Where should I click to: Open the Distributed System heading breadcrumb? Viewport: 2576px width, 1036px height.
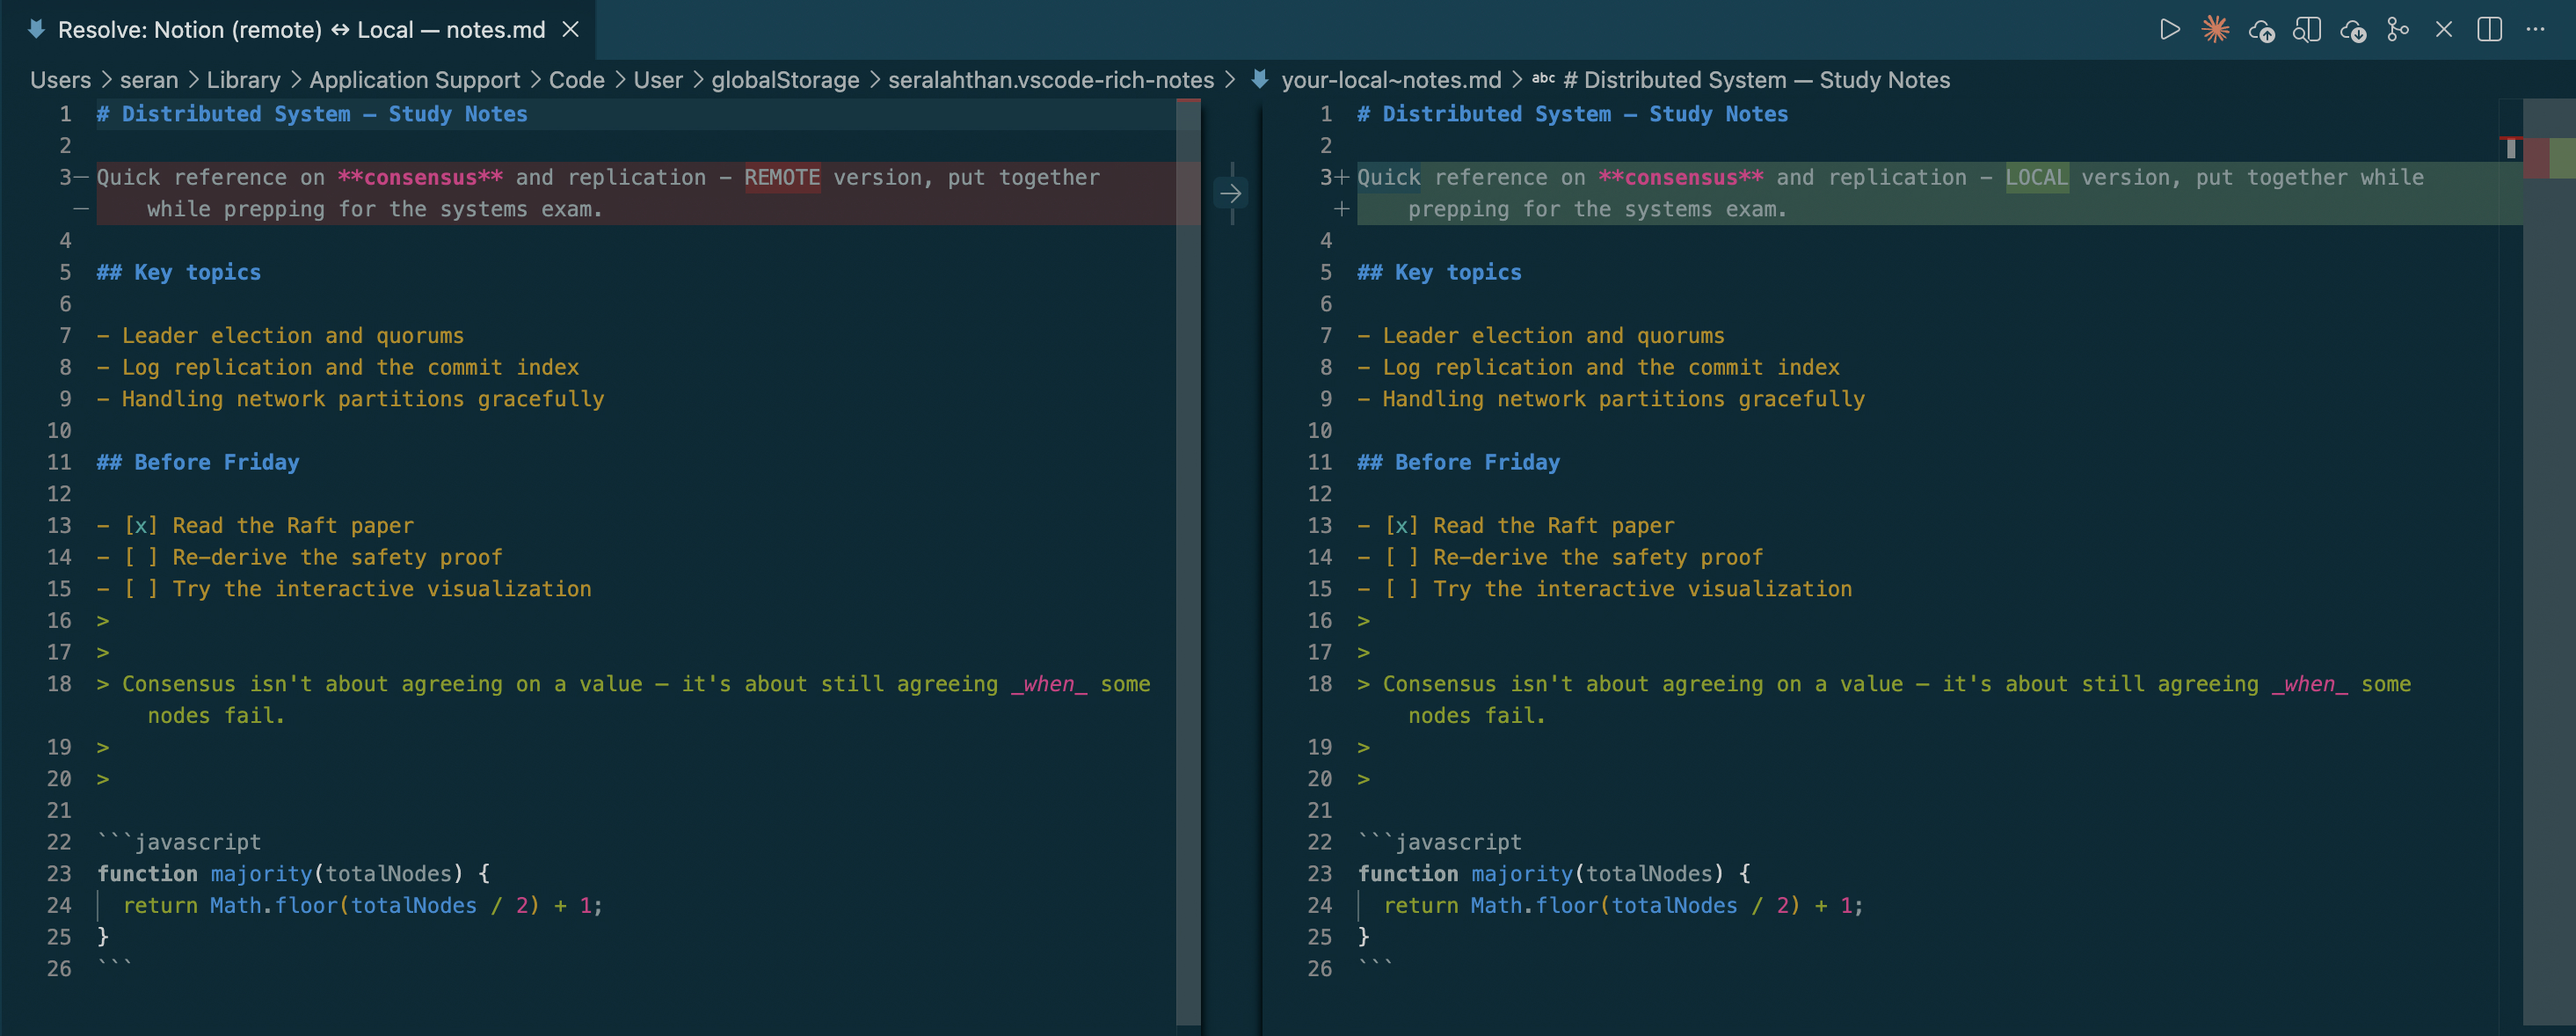(x=1756, y=80)
